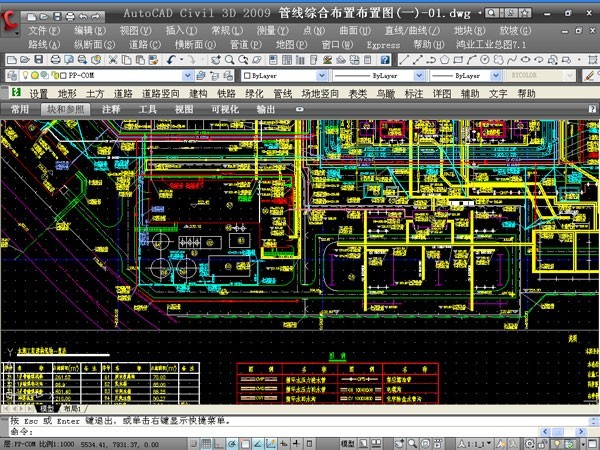This screenshot has height=450, width=600.
Task: Click the Save icon in standard toolbar
Action: pos(39,61)
